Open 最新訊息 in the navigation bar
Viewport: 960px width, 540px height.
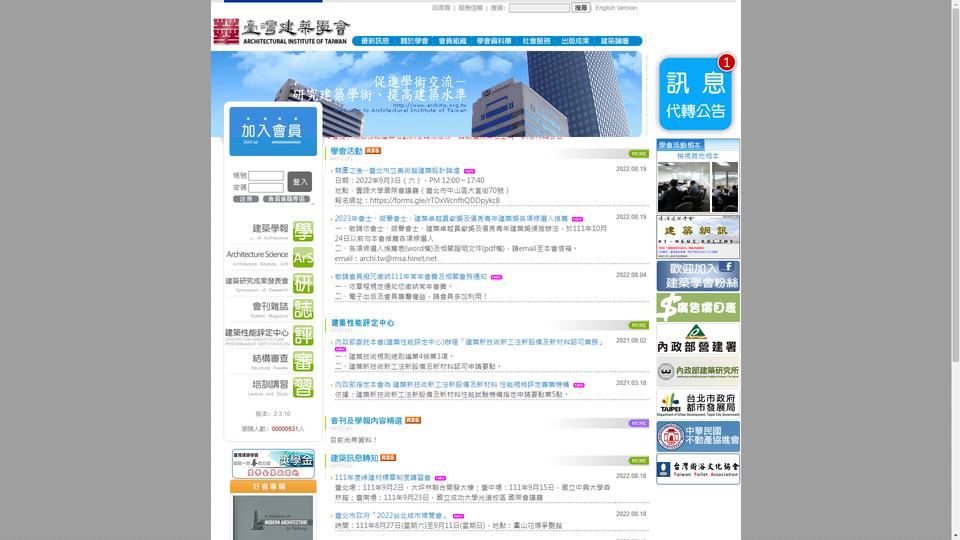coord(375,41)
